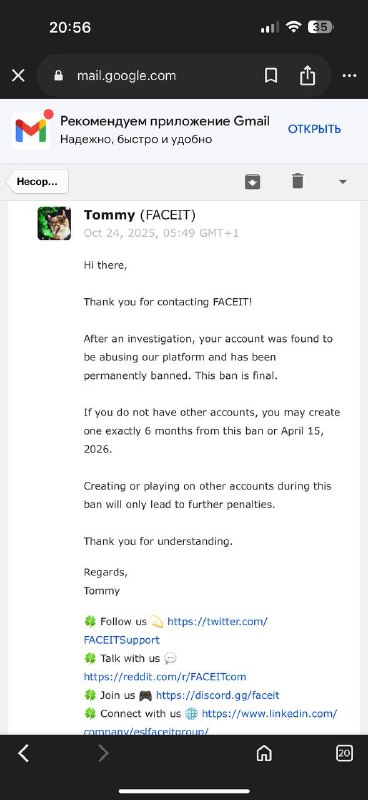Open the reddit.com/r/FACEITcom link

point(165,677)
